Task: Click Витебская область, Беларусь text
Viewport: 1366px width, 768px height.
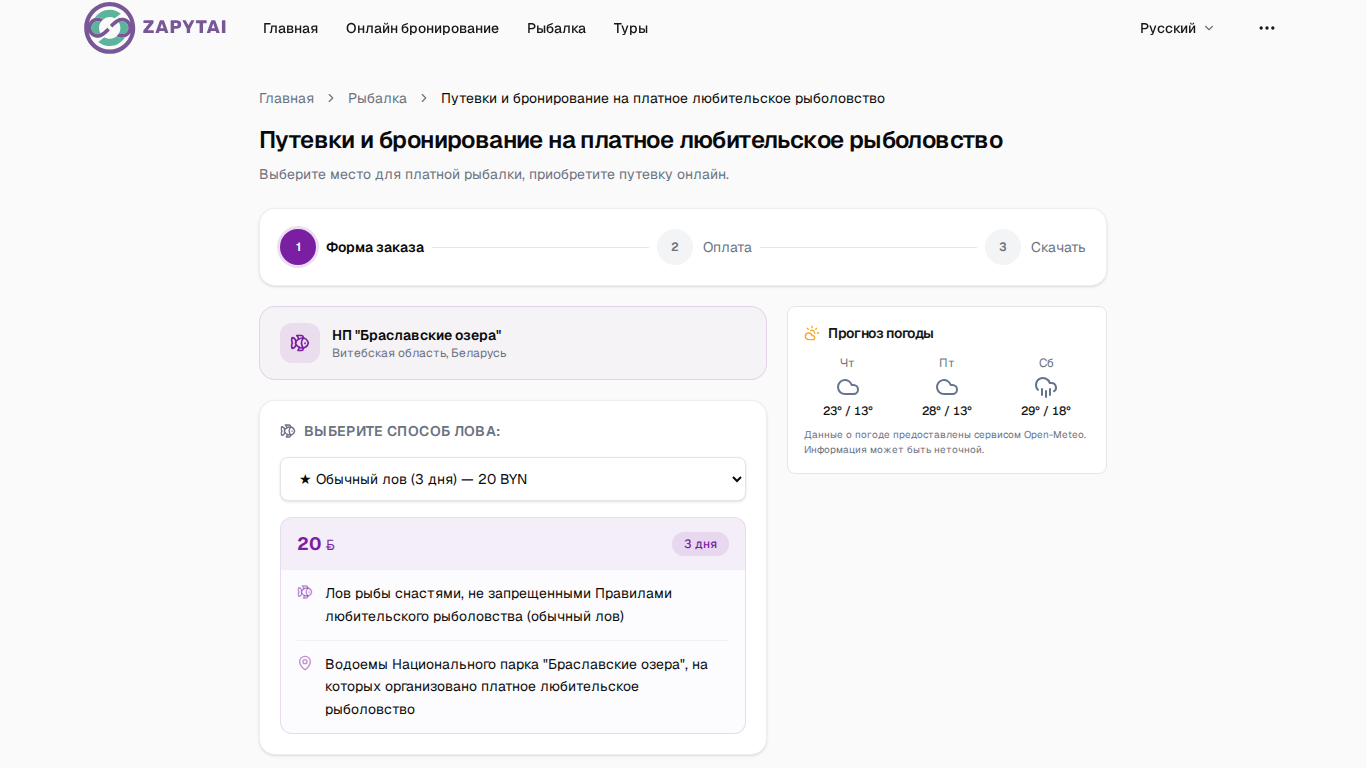Action: pos(419,353)
